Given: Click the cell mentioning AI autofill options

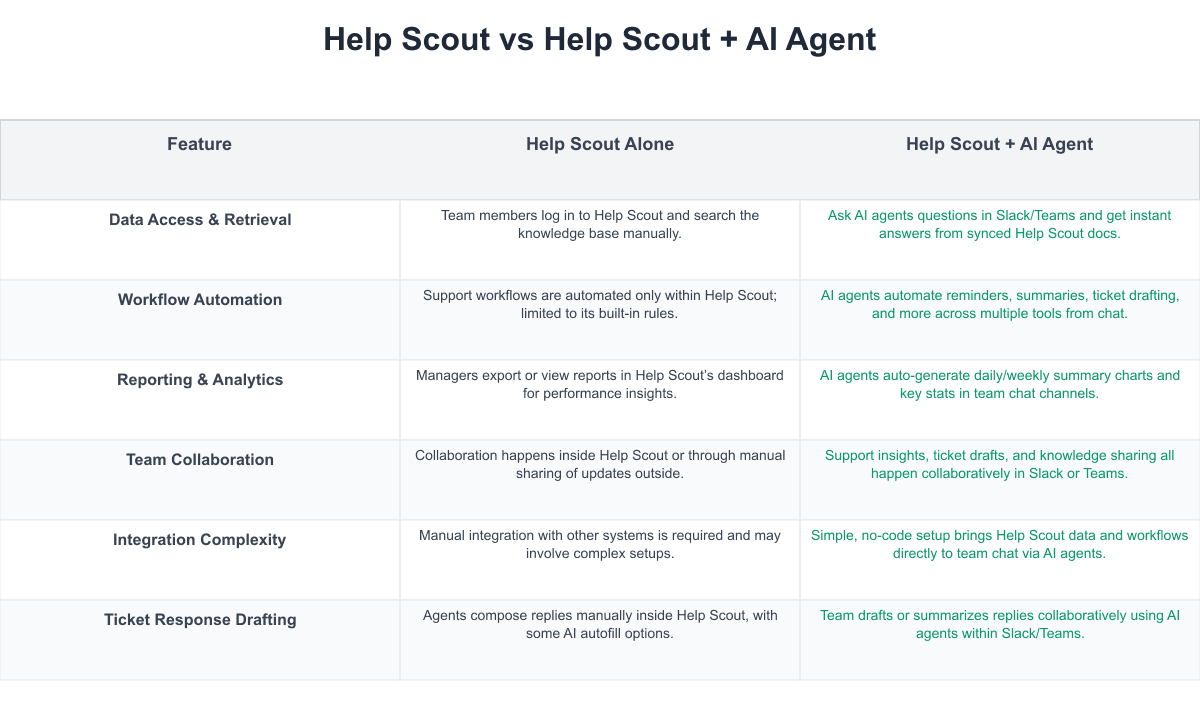Looking at the screenshot, I should click(600, 624).
